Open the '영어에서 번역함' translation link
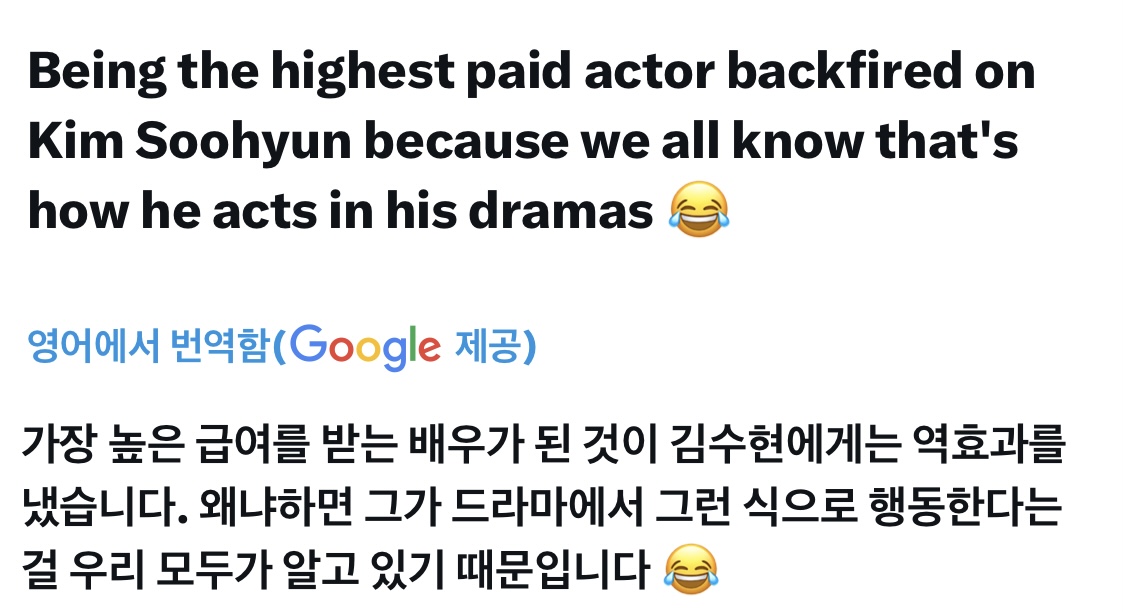1125x612 pixels. click(x=148, y=346)
